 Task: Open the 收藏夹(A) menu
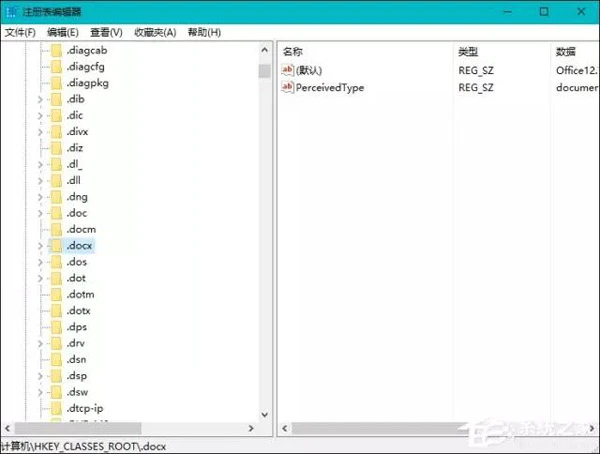click(x=155, y=33)
